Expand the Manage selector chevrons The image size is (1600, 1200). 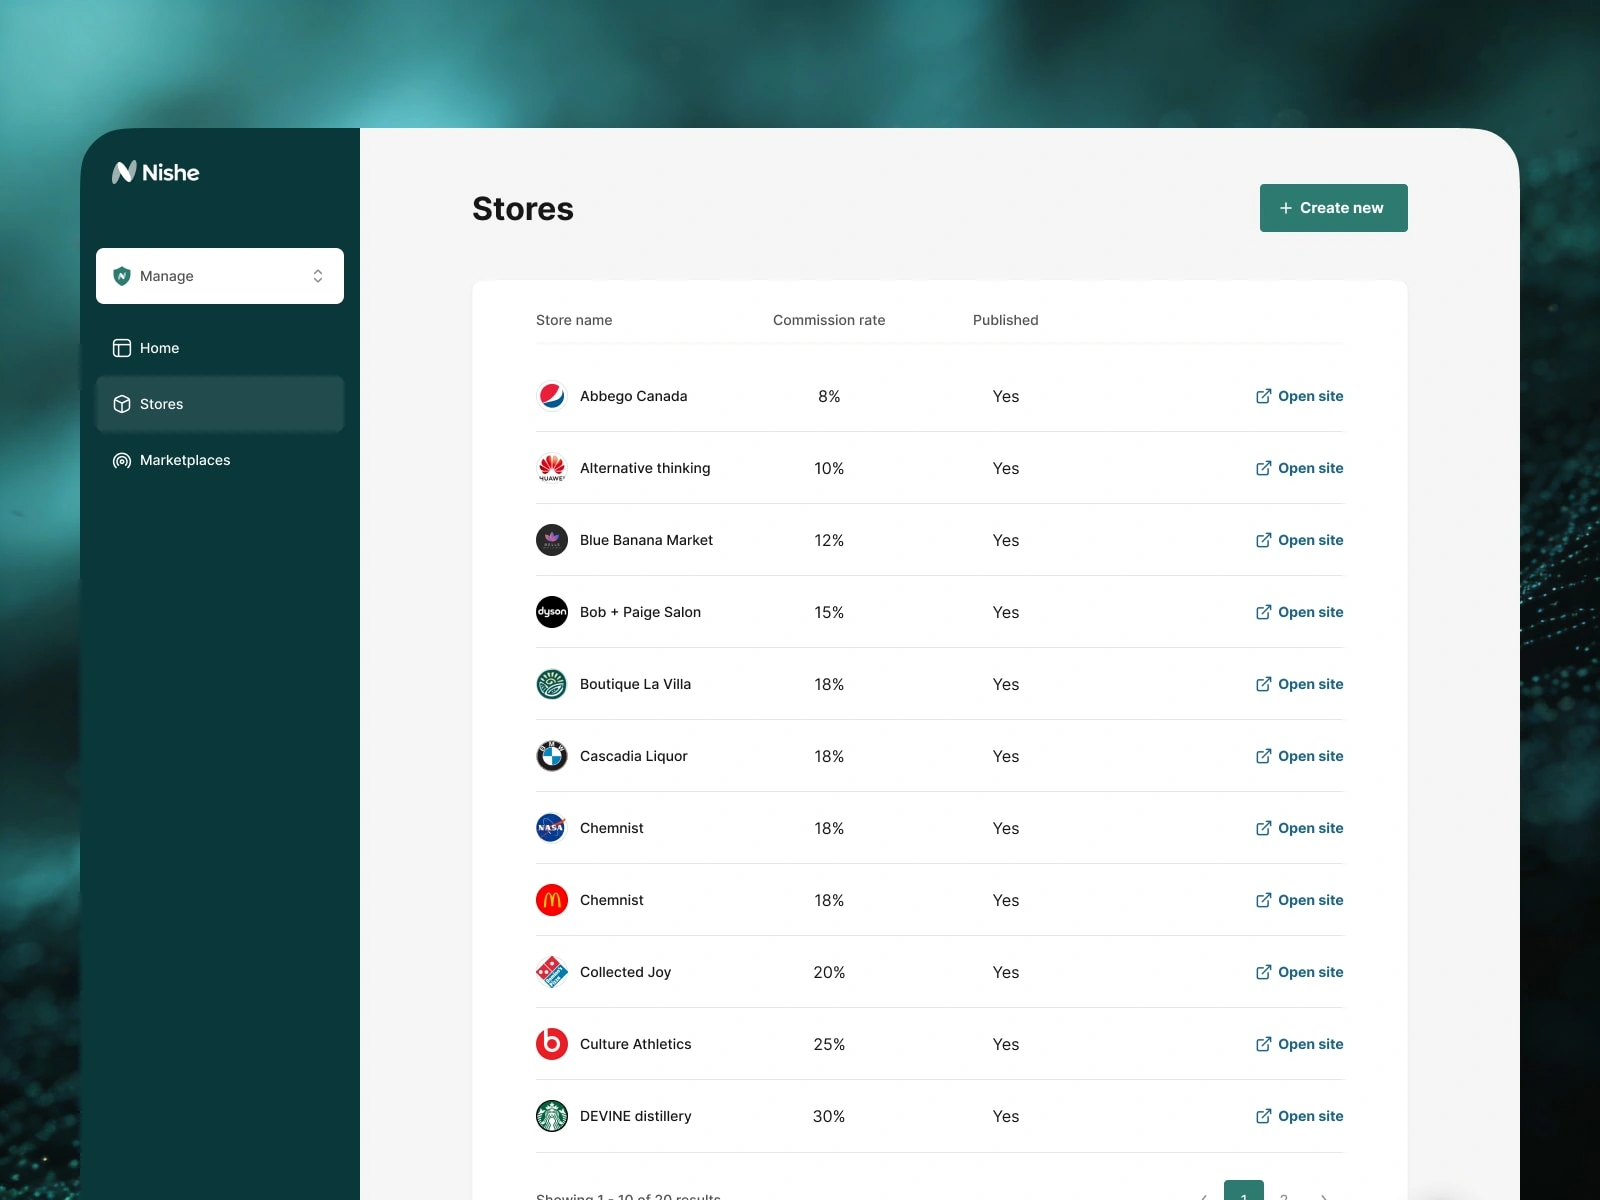click(318, 276)
